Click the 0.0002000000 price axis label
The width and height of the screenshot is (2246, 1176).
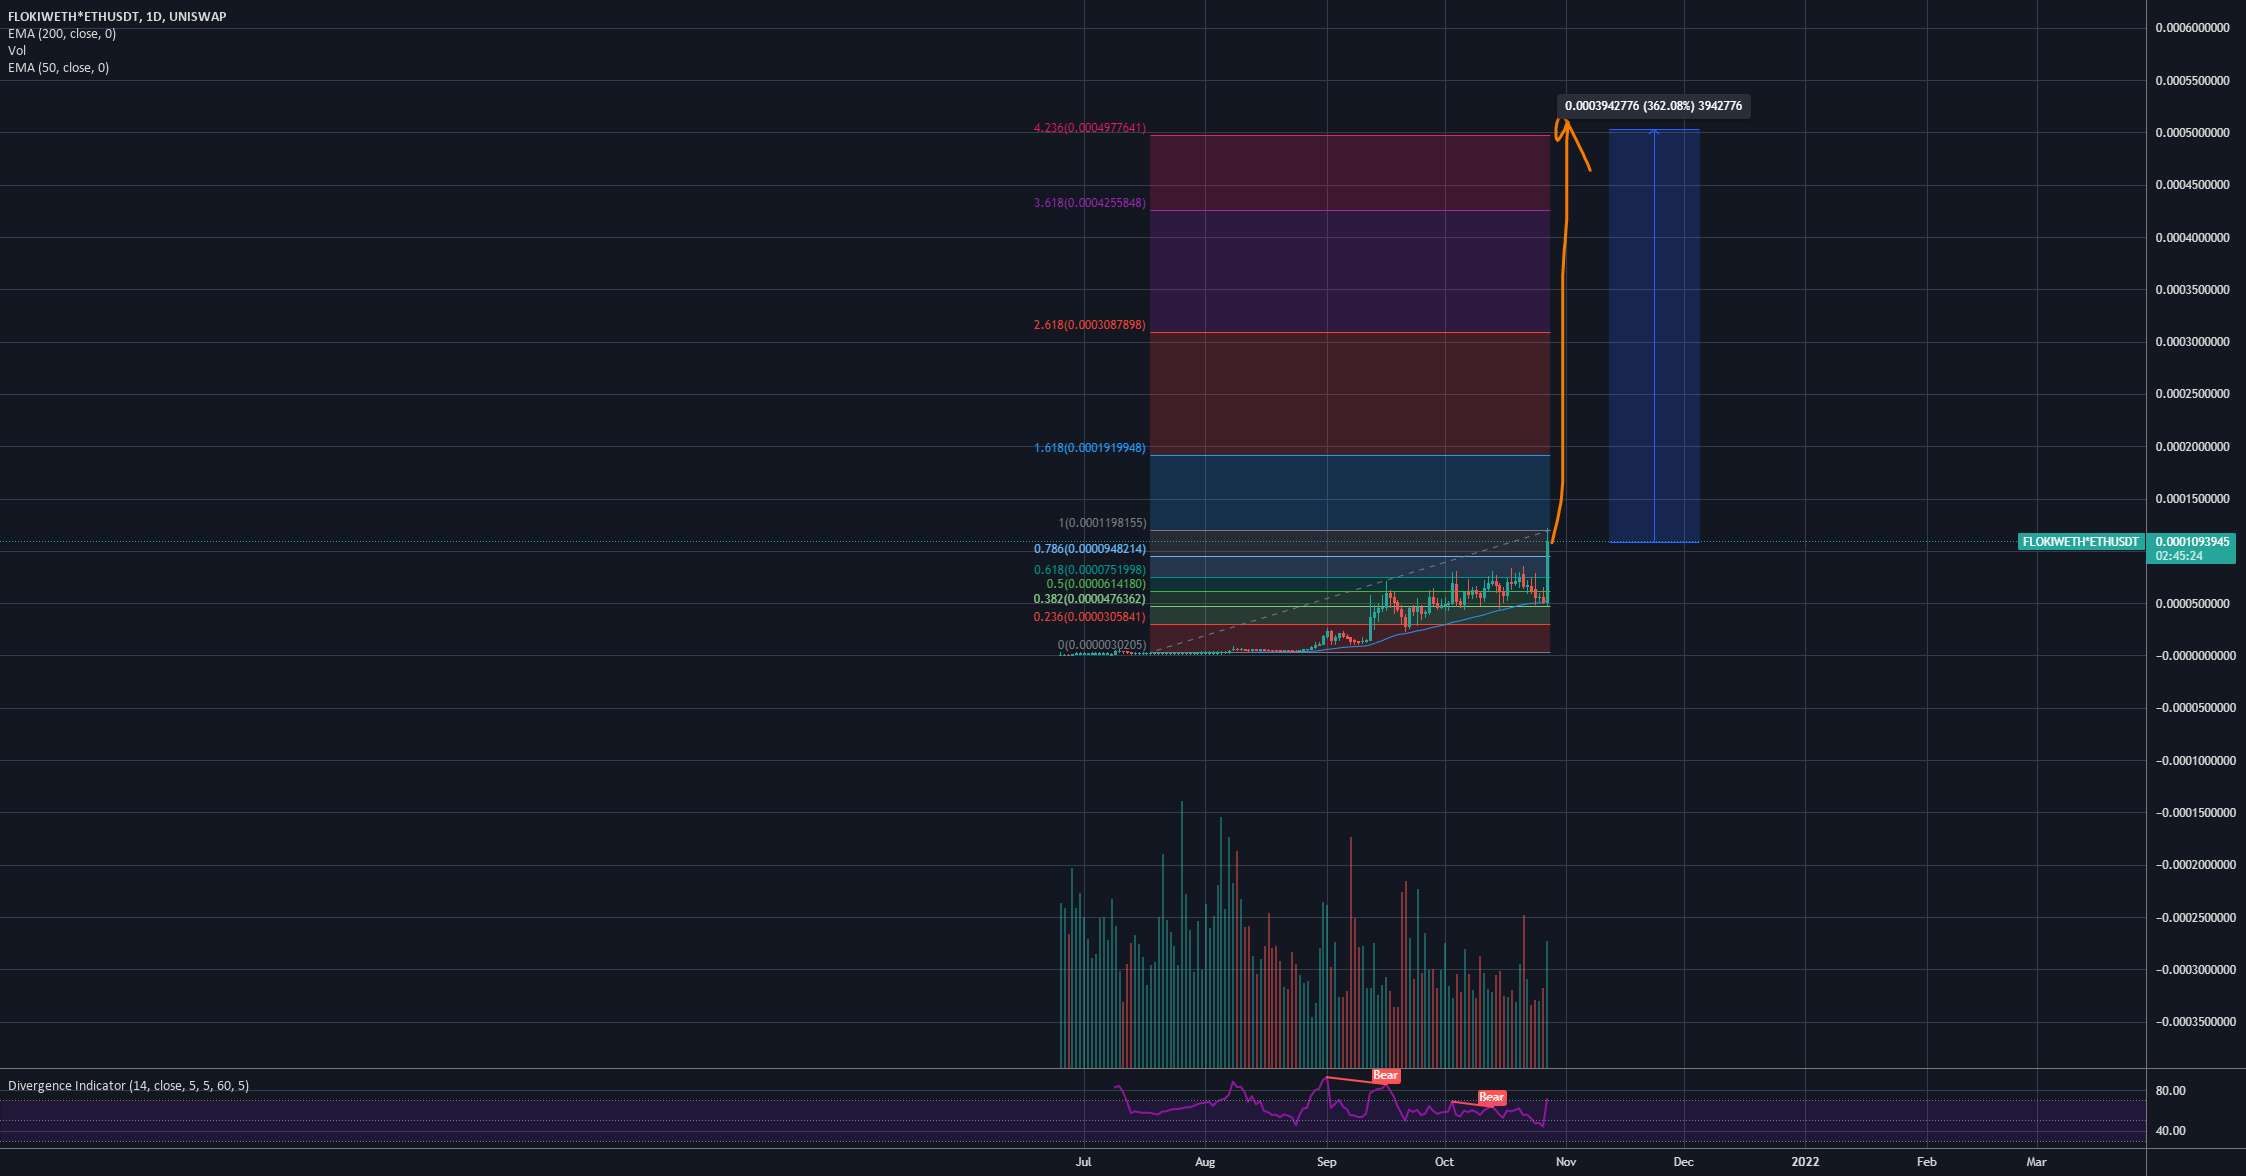point(2192,447)
